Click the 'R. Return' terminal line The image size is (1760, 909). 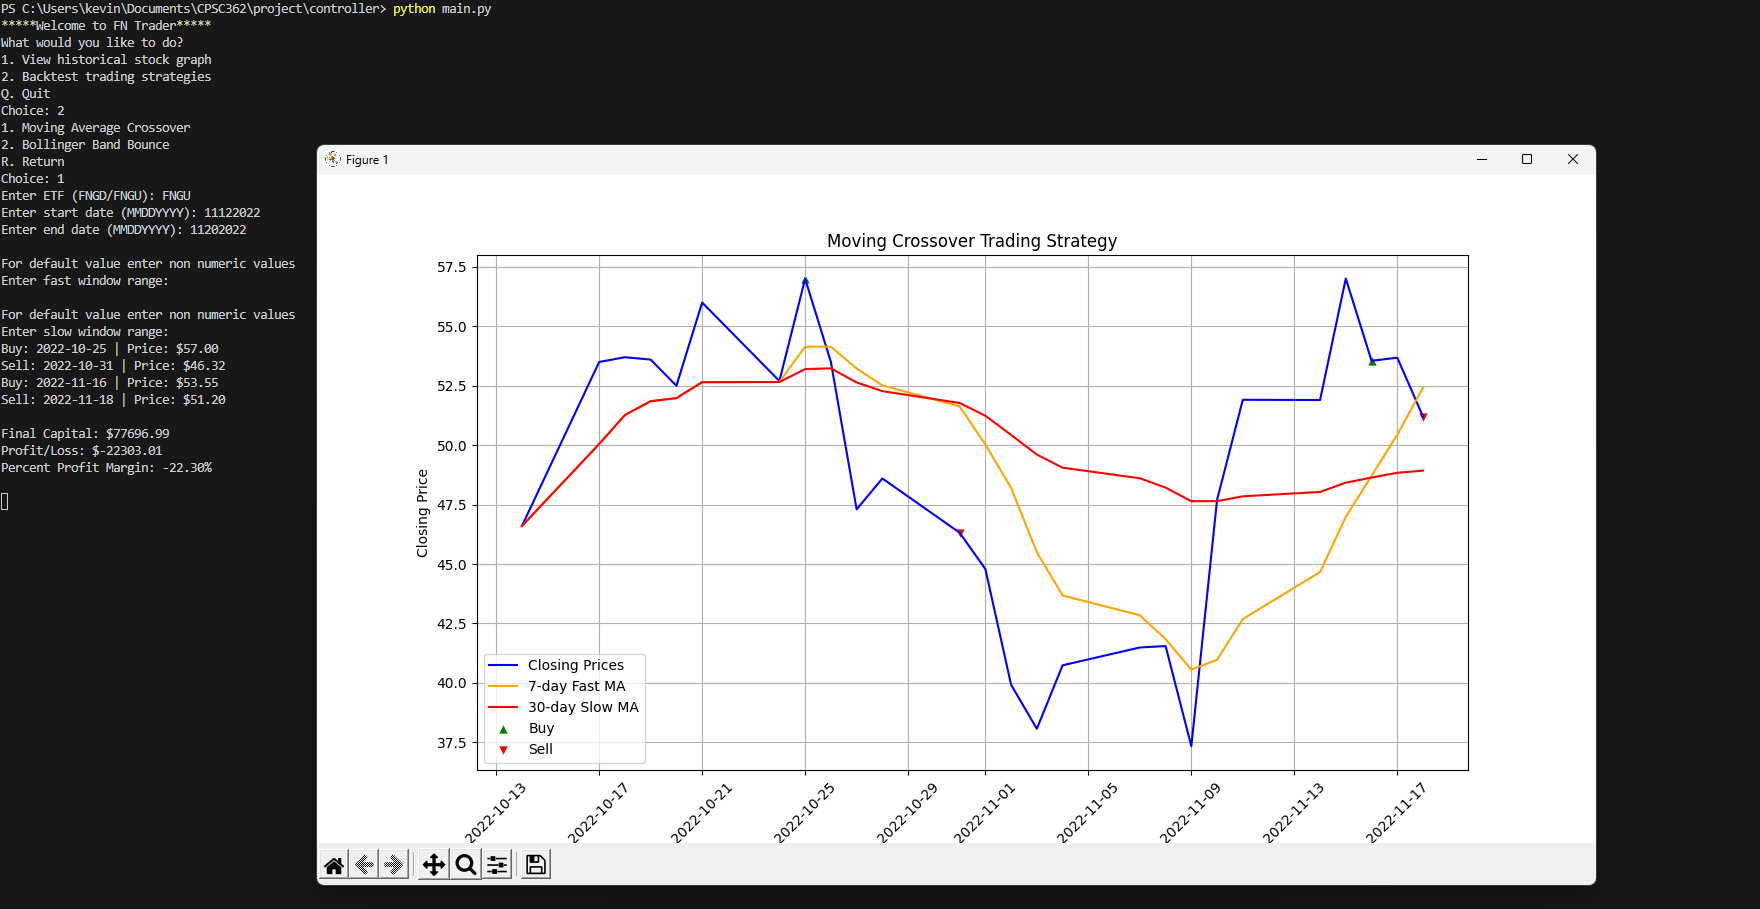(33, 162)
